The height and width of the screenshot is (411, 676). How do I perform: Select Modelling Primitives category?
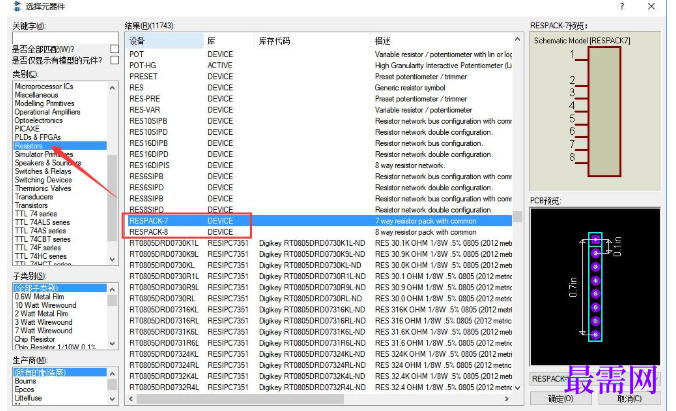[44, 104]
